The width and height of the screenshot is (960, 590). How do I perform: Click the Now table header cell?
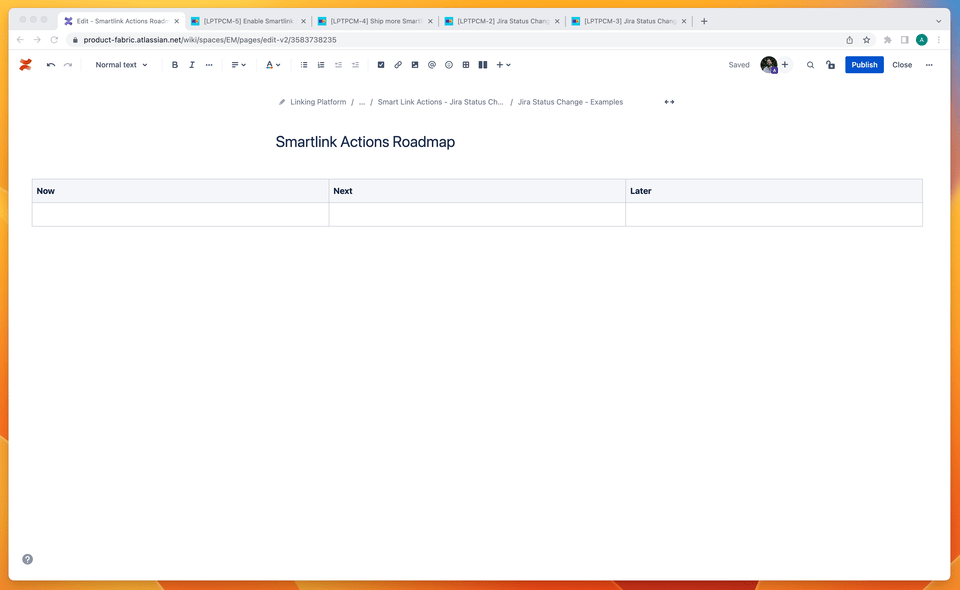181,191
